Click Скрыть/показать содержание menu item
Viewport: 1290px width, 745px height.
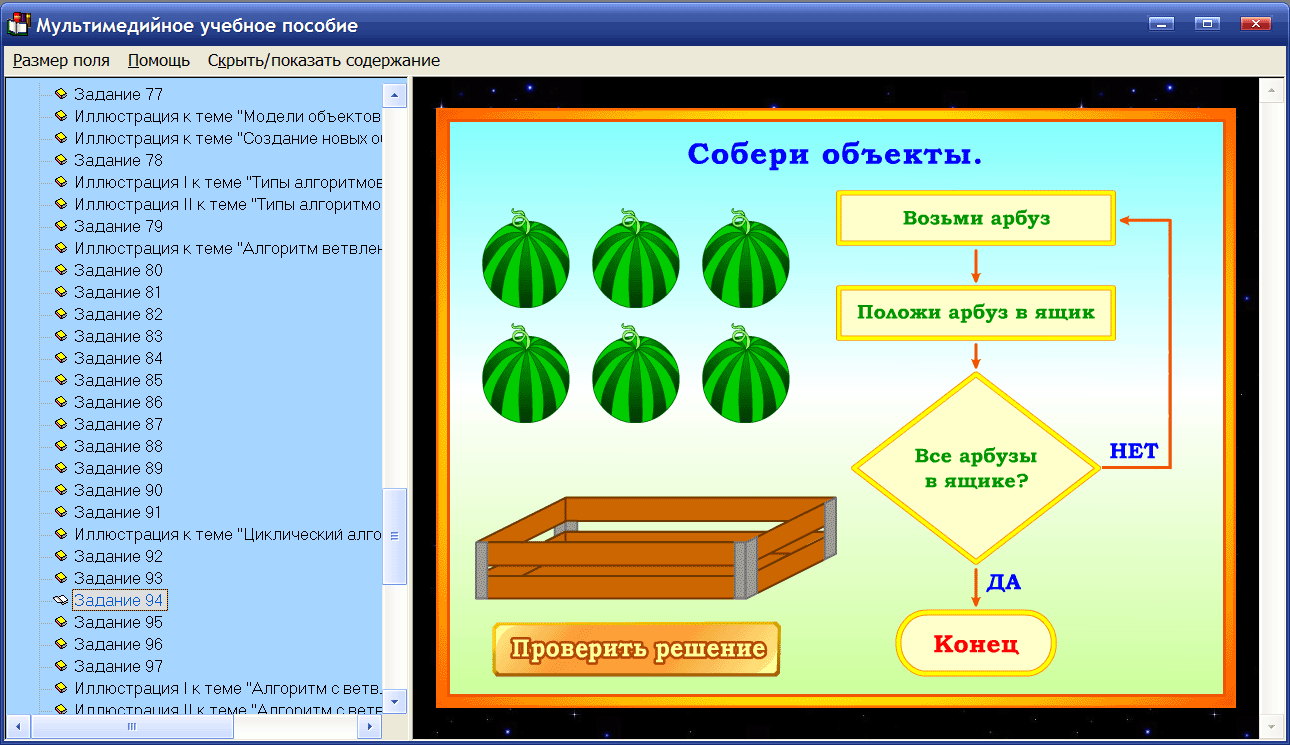click(324, 60)
